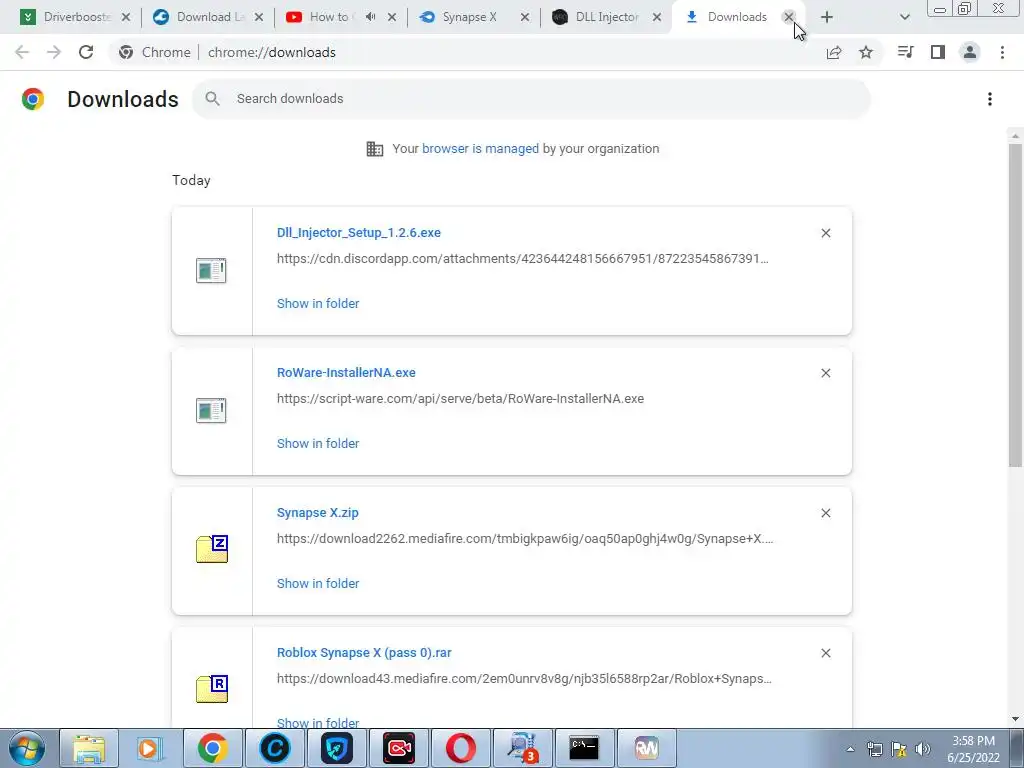Show Dll_Injector_Setup in folder
This screenshot has width=1024, height=768.
click(318, 304)
